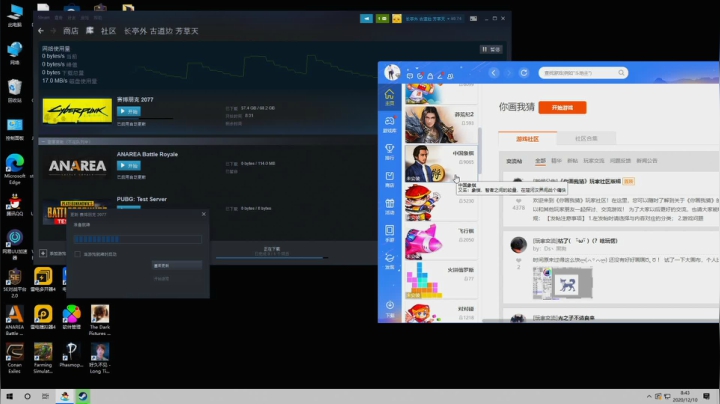Open 手游 mobile games sidebar icon
The image size is (720, 404).
tap(389, 233)
